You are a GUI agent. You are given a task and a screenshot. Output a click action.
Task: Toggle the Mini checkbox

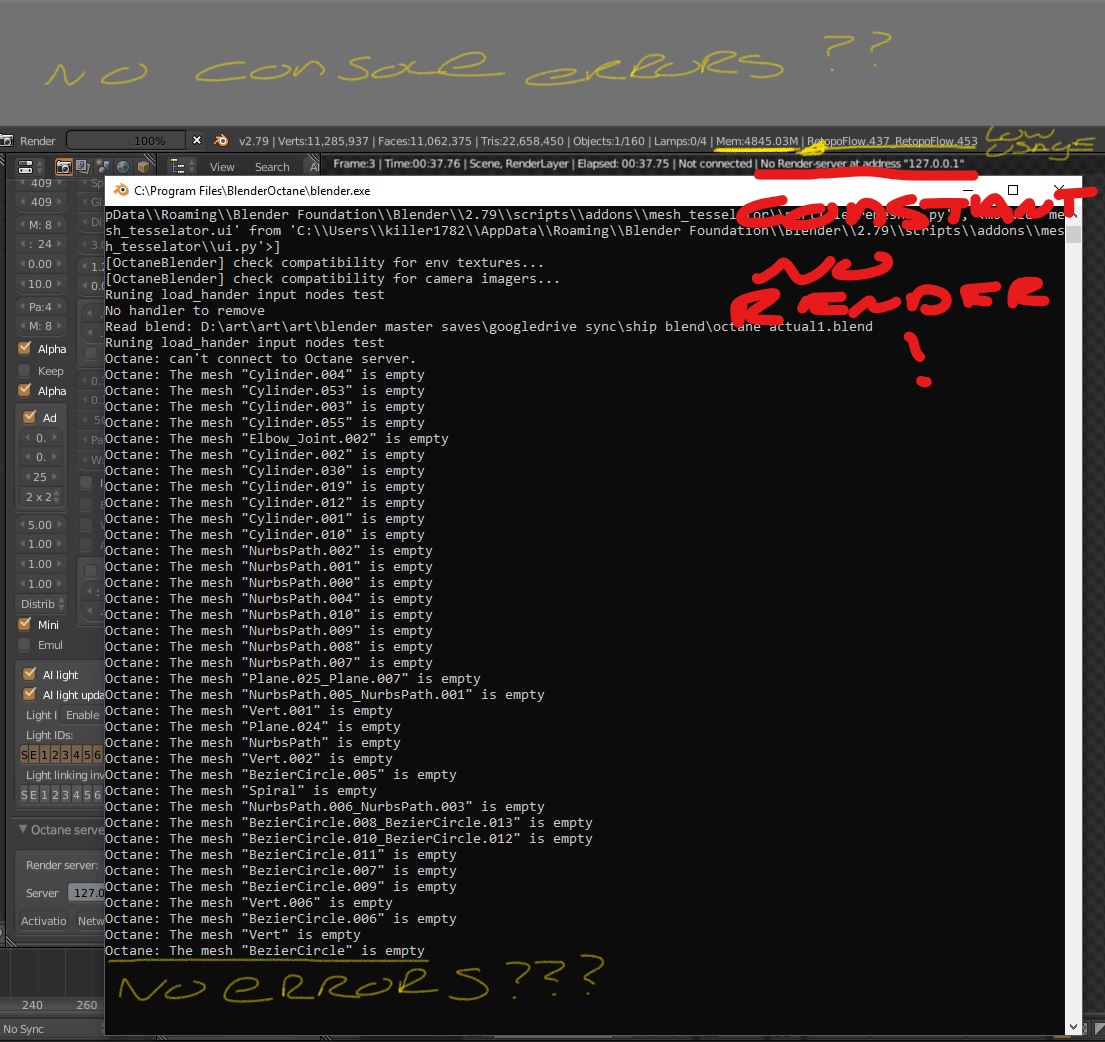click(25, 624)
